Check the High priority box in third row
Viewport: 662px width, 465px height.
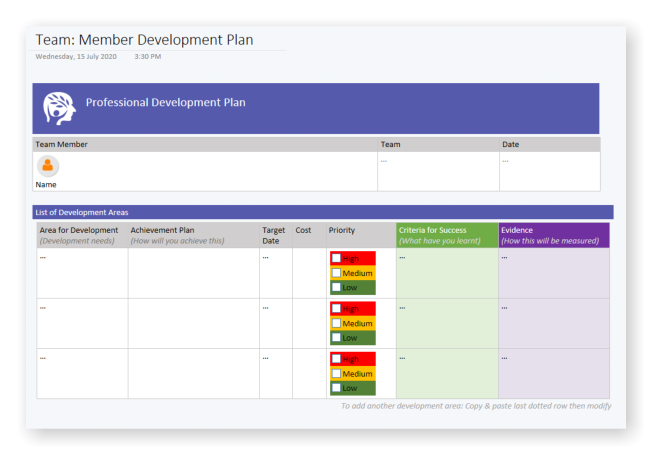tap(336, 359)
